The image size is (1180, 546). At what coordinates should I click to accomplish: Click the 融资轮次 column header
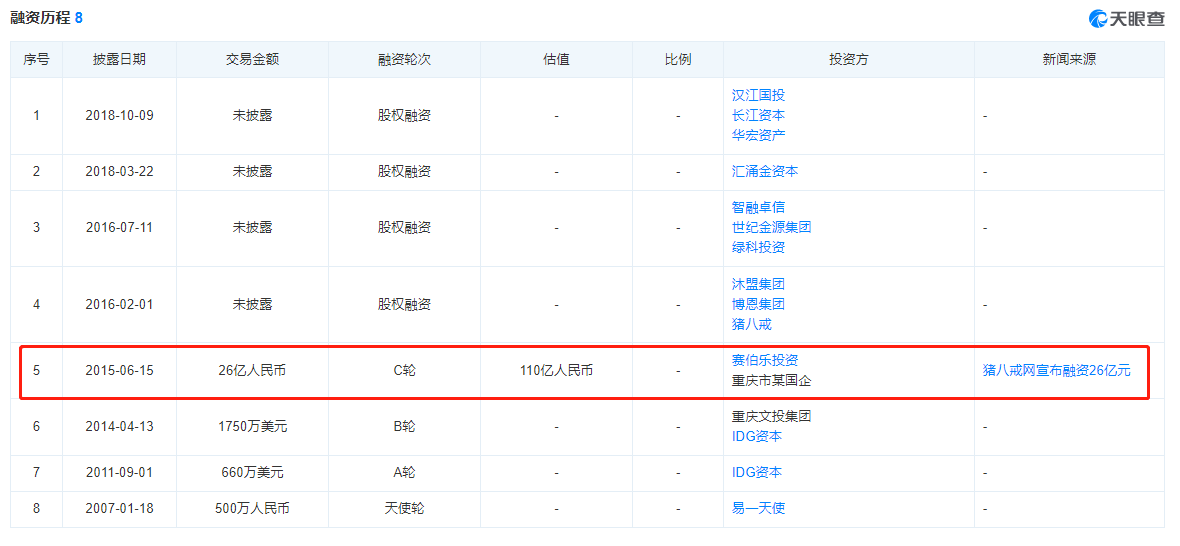click(x=405, y=60)
